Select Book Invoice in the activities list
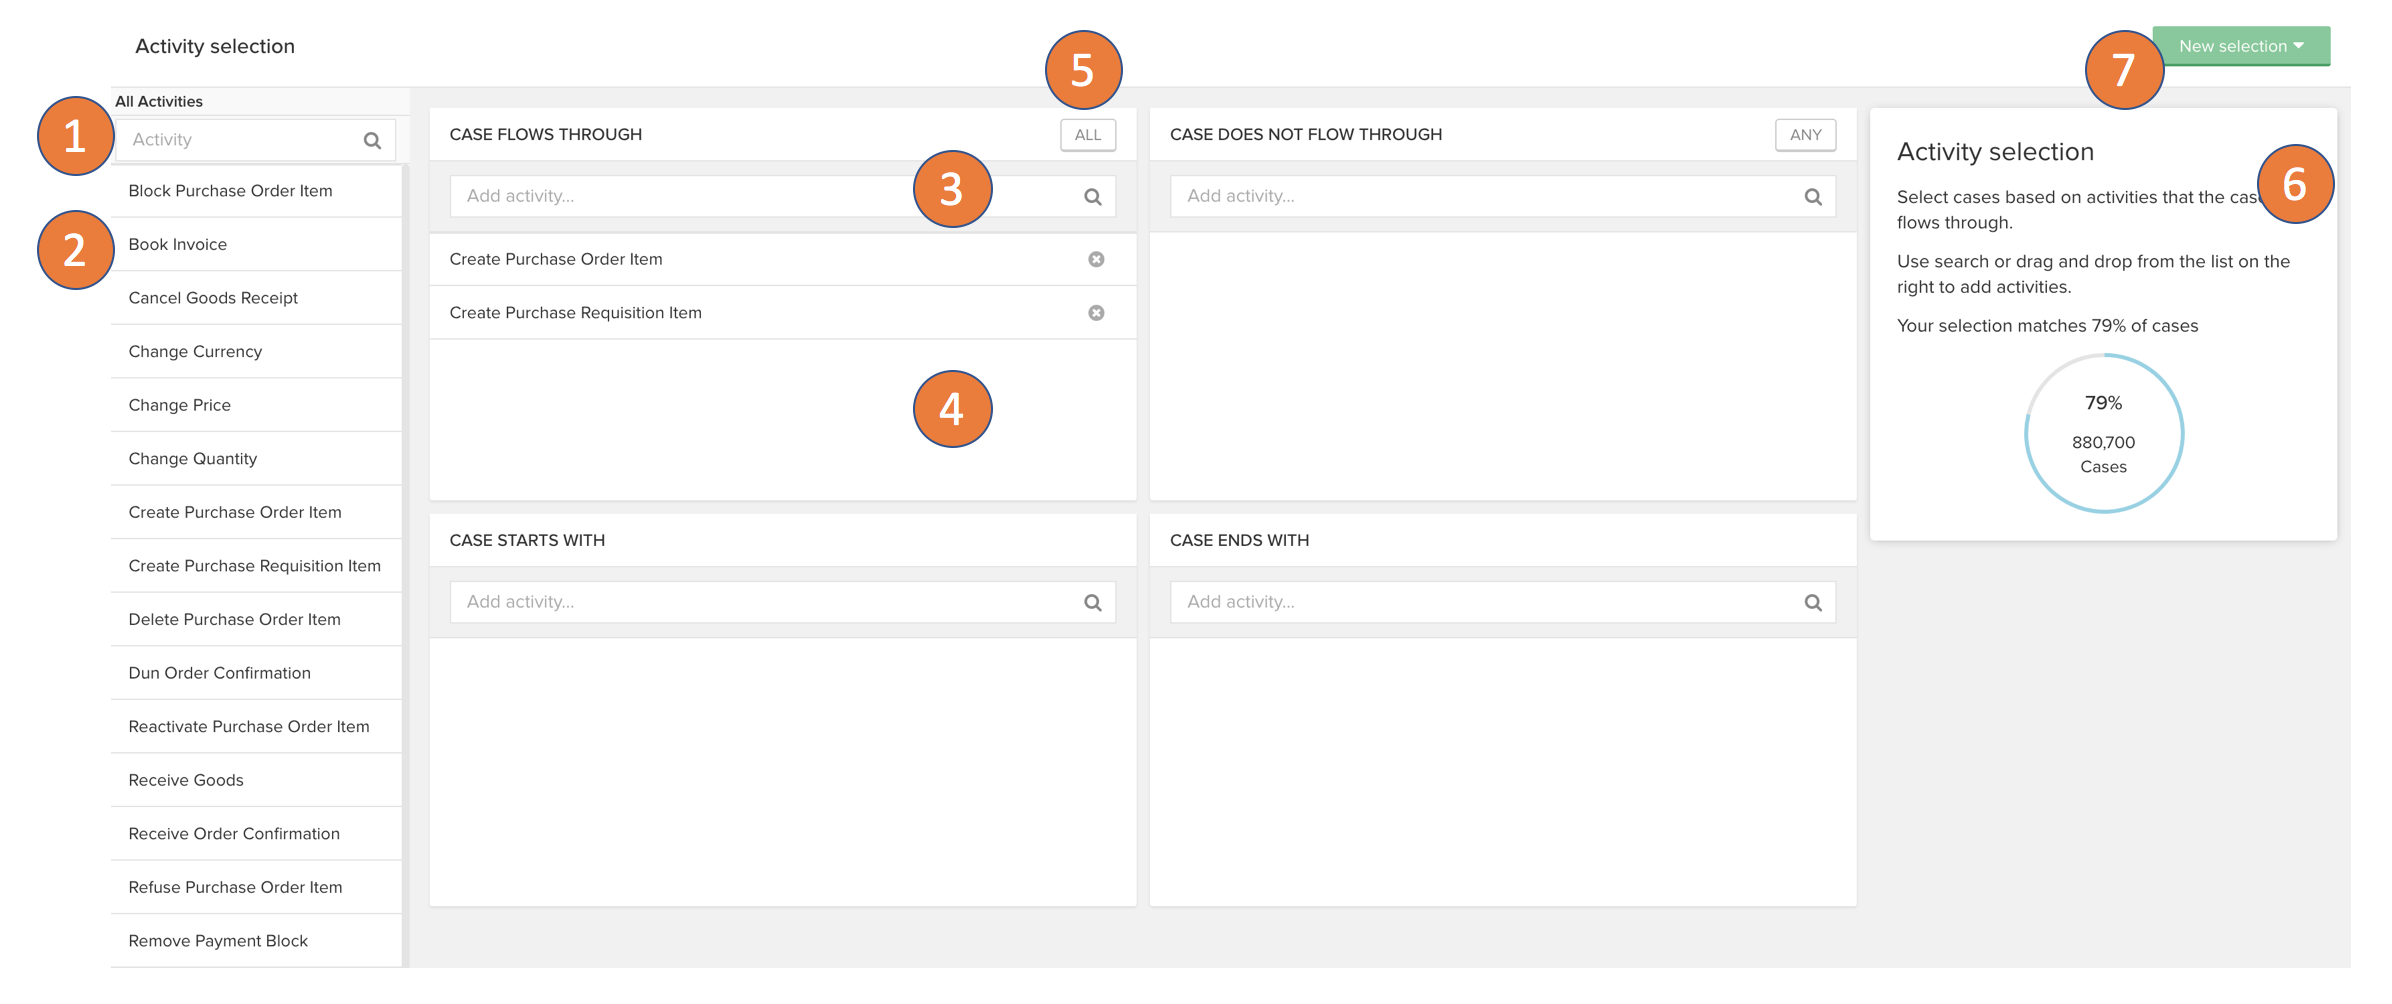Image resolution: width=2392 pixels, height=1004 pixels. coord(178,245)
